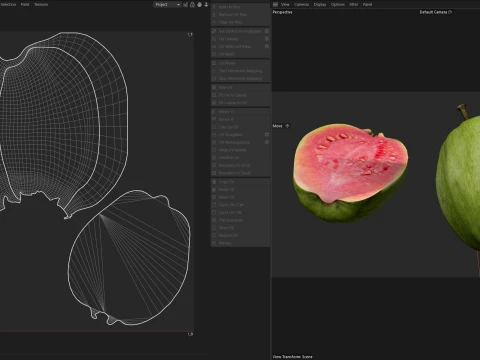480x360 pixels.
Task: Open the viewport Cameras menu
Action: click(302, 5)
